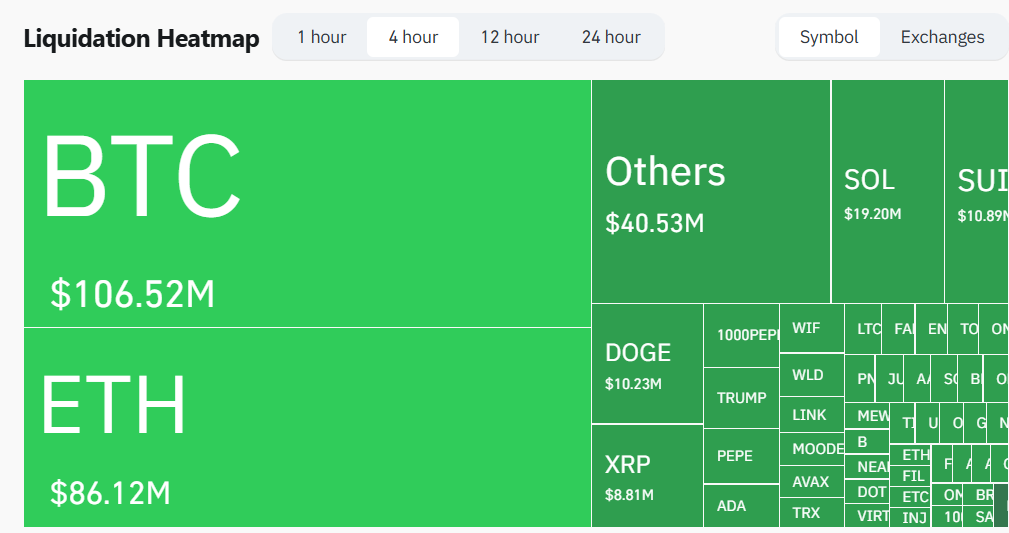Open the DOGE $10.23M tile
This screenshot has height=533, width=1009.
[x=647, y=364]
